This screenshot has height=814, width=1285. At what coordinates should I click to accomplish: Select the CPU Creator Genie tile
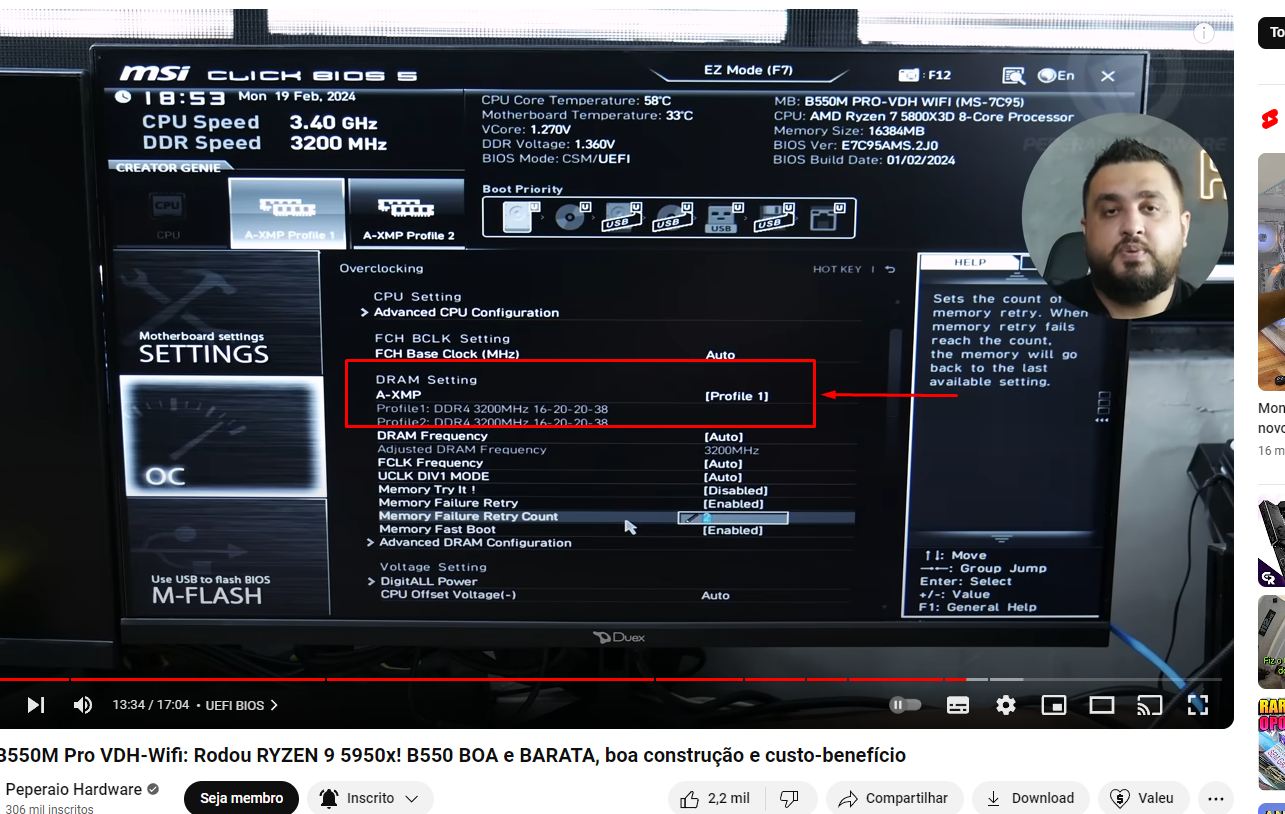tap(168, 213)
